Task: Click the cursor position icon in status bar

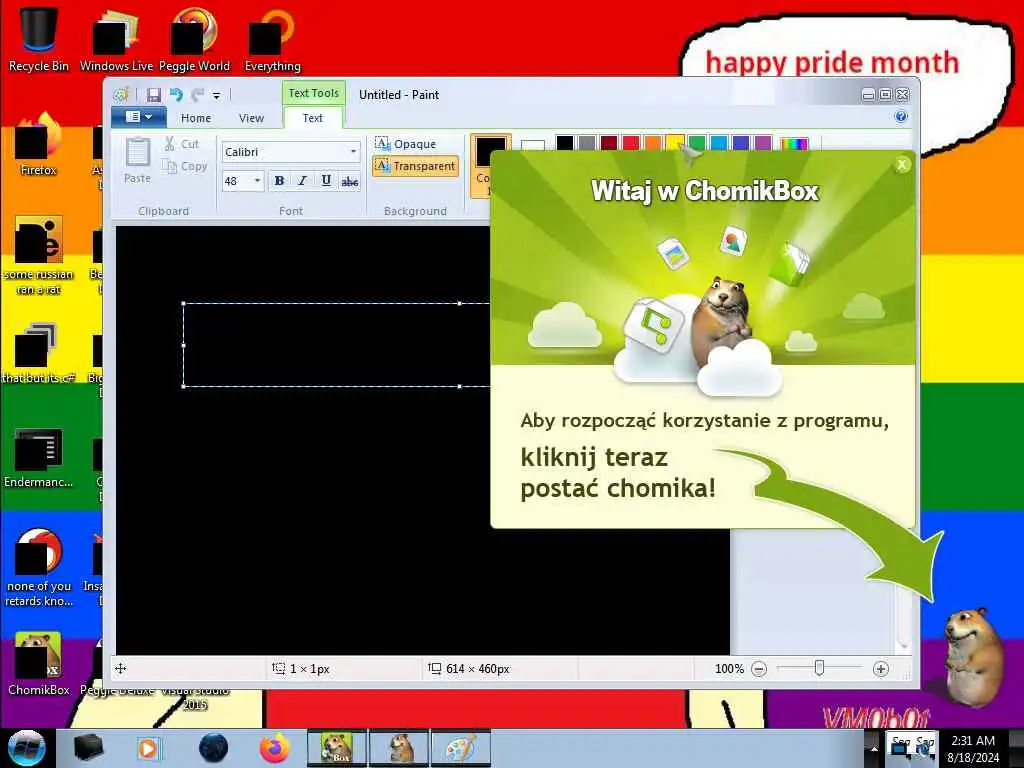Action: 121,669
